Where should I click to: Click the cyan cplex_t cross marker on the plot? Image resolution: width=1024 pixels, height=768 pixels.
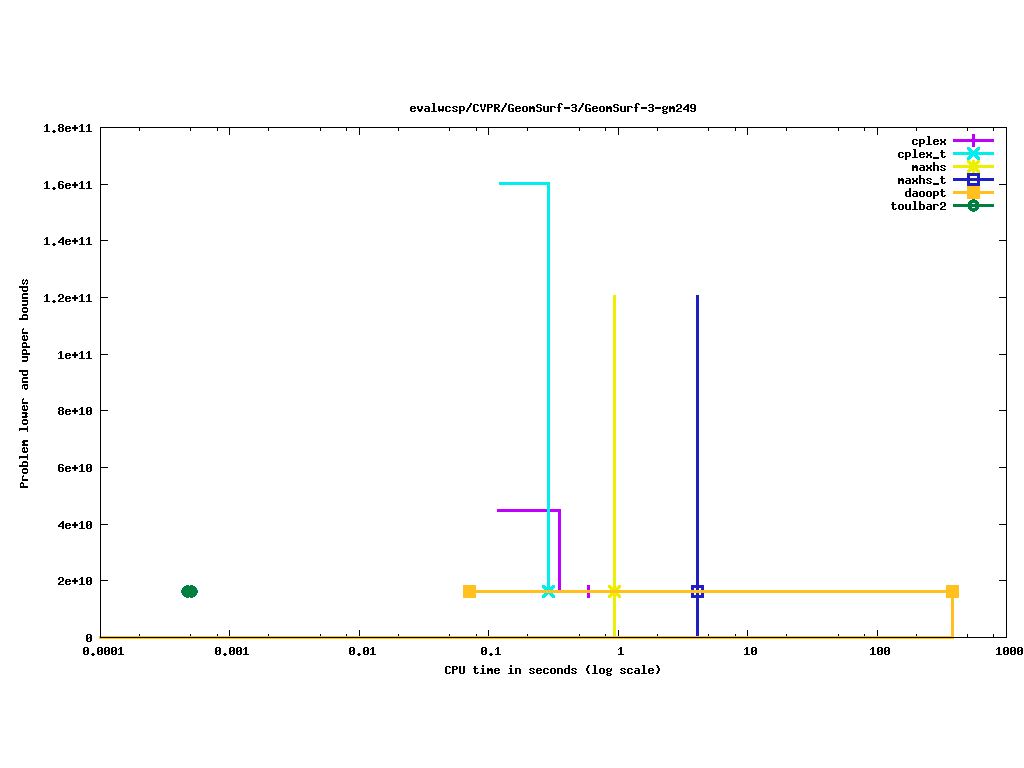548,591
